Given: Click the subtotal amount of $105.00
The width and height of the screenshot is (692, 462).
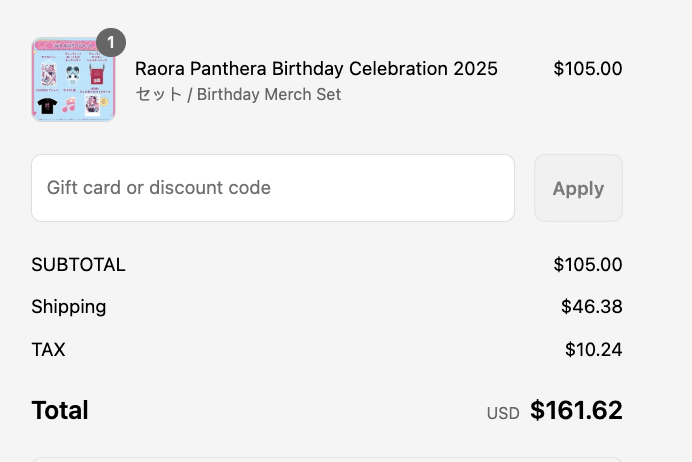Looking at the screenshot, I should (x=587, y=265).
